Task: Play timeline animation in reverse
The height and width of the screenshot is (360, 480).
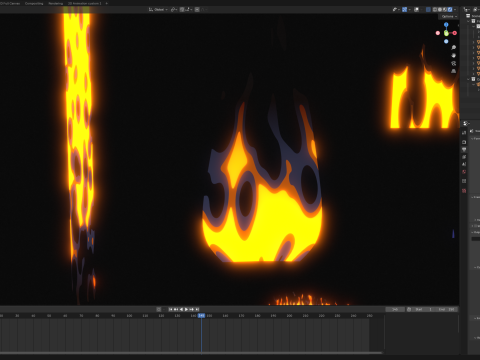Action: (x=181, y=309)
